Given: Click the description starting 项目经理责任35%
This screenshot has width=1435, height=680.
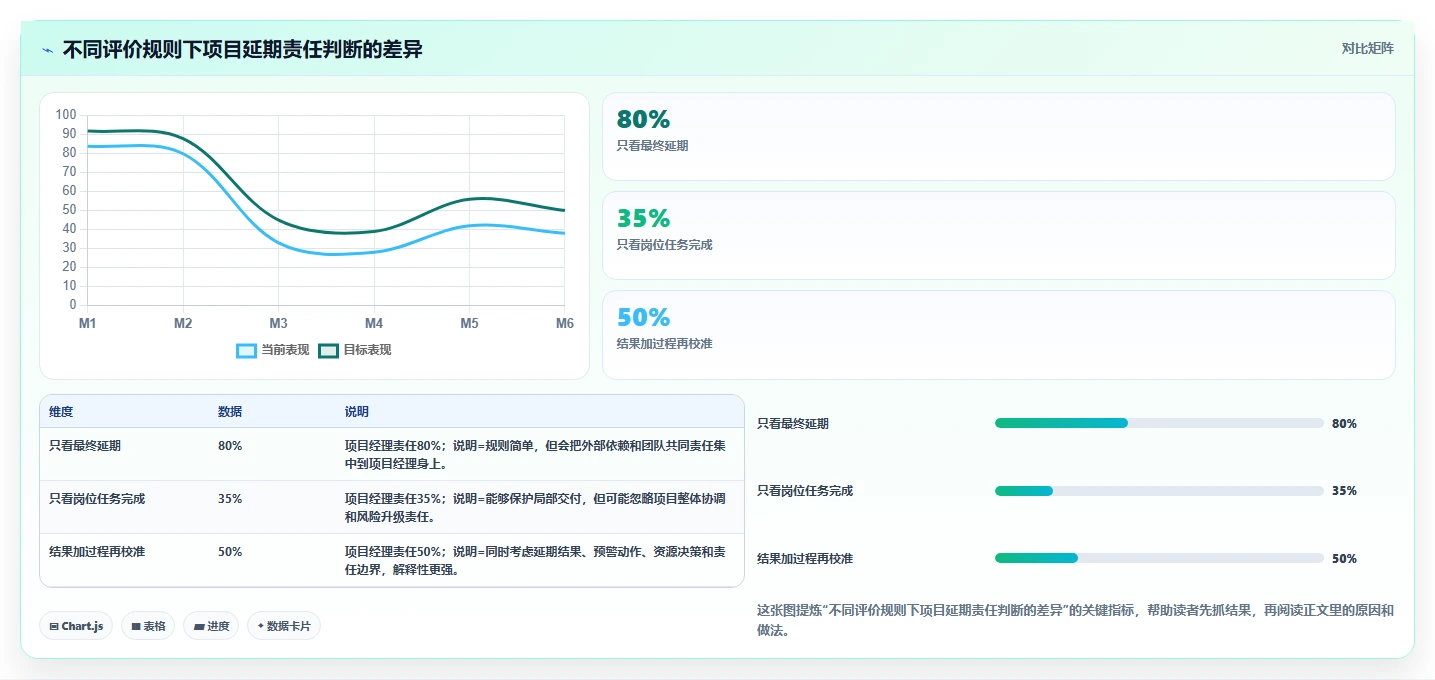Looking at the screenshot, I should (x=535, y=508).
